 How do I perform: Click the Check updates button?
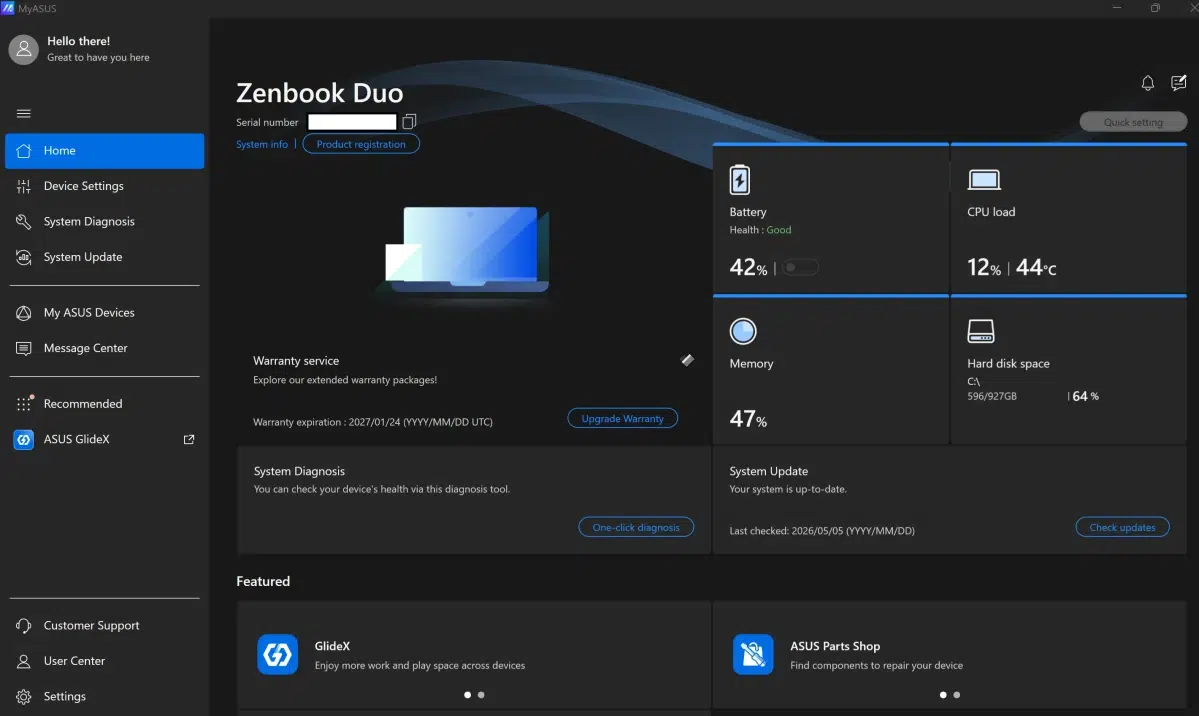click(x=1123, y=527)
